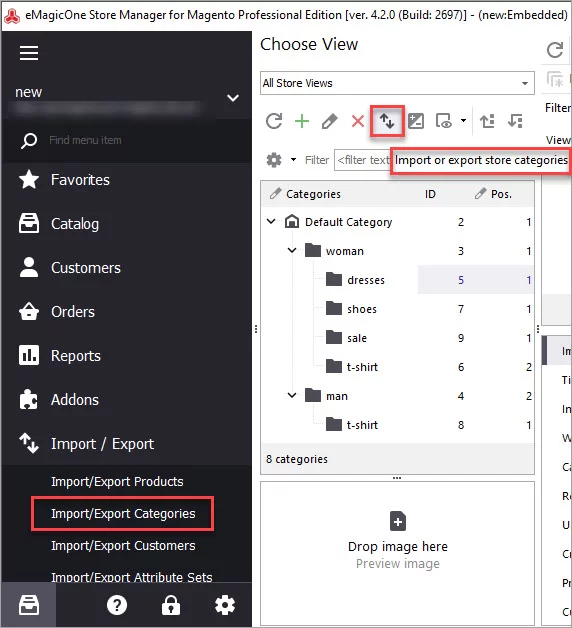Click the Reports bar chart icon

29,355
